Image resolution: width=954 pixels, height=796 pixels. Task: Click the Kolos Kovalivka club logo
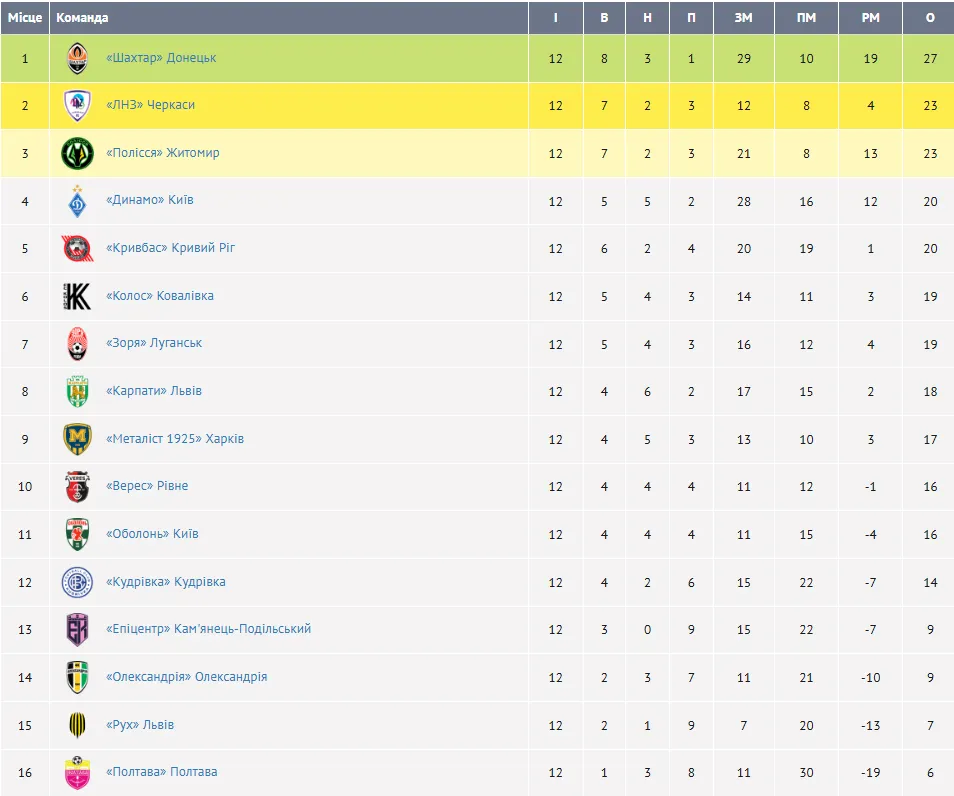77,296
